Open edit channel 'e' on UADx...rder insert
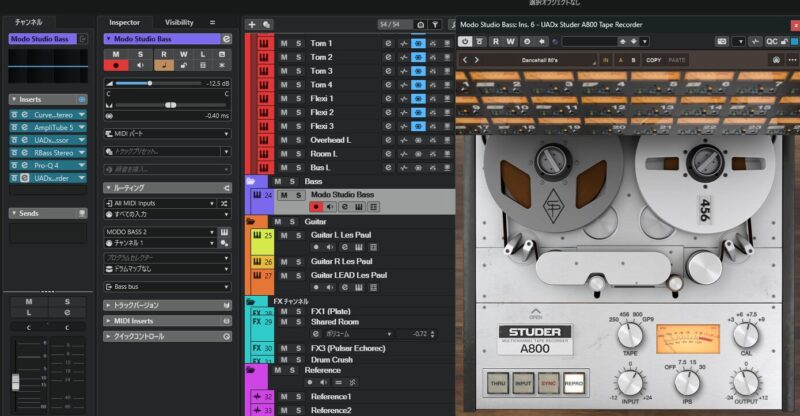 coord(24,178)
